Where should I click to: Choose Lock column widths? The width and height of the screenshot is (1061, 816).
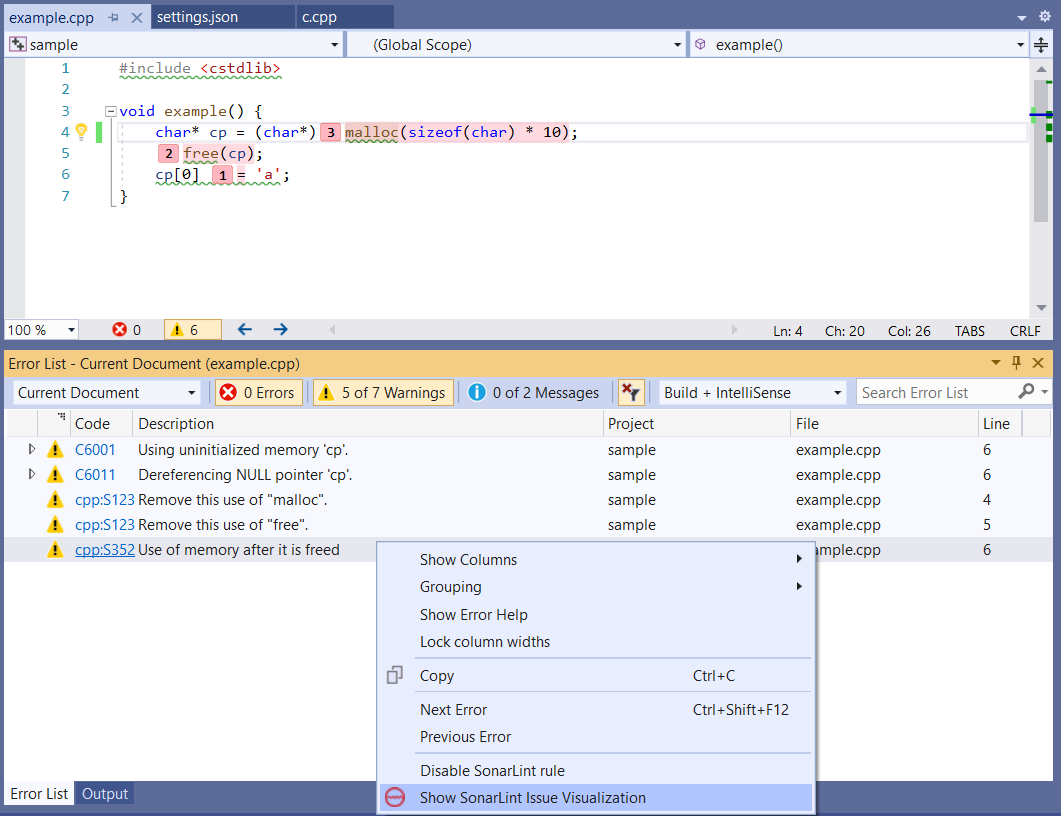pos(596,641)
